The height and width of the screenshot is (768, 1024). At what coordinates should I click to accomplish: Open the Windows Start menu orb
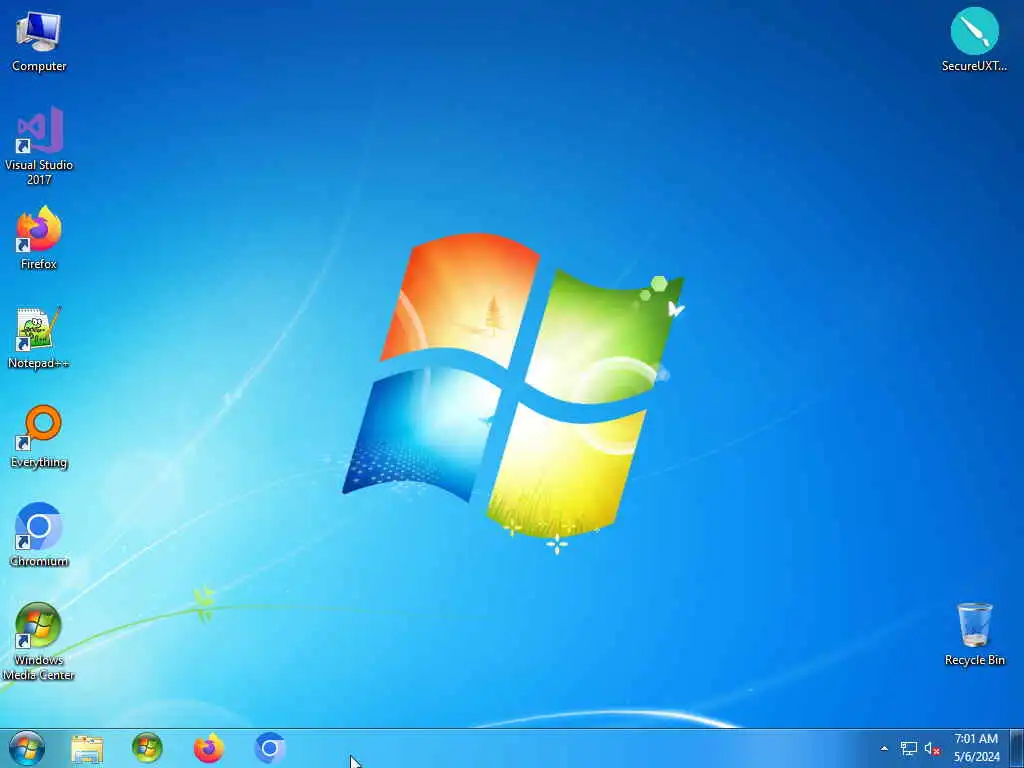click(x=27, y=748)
